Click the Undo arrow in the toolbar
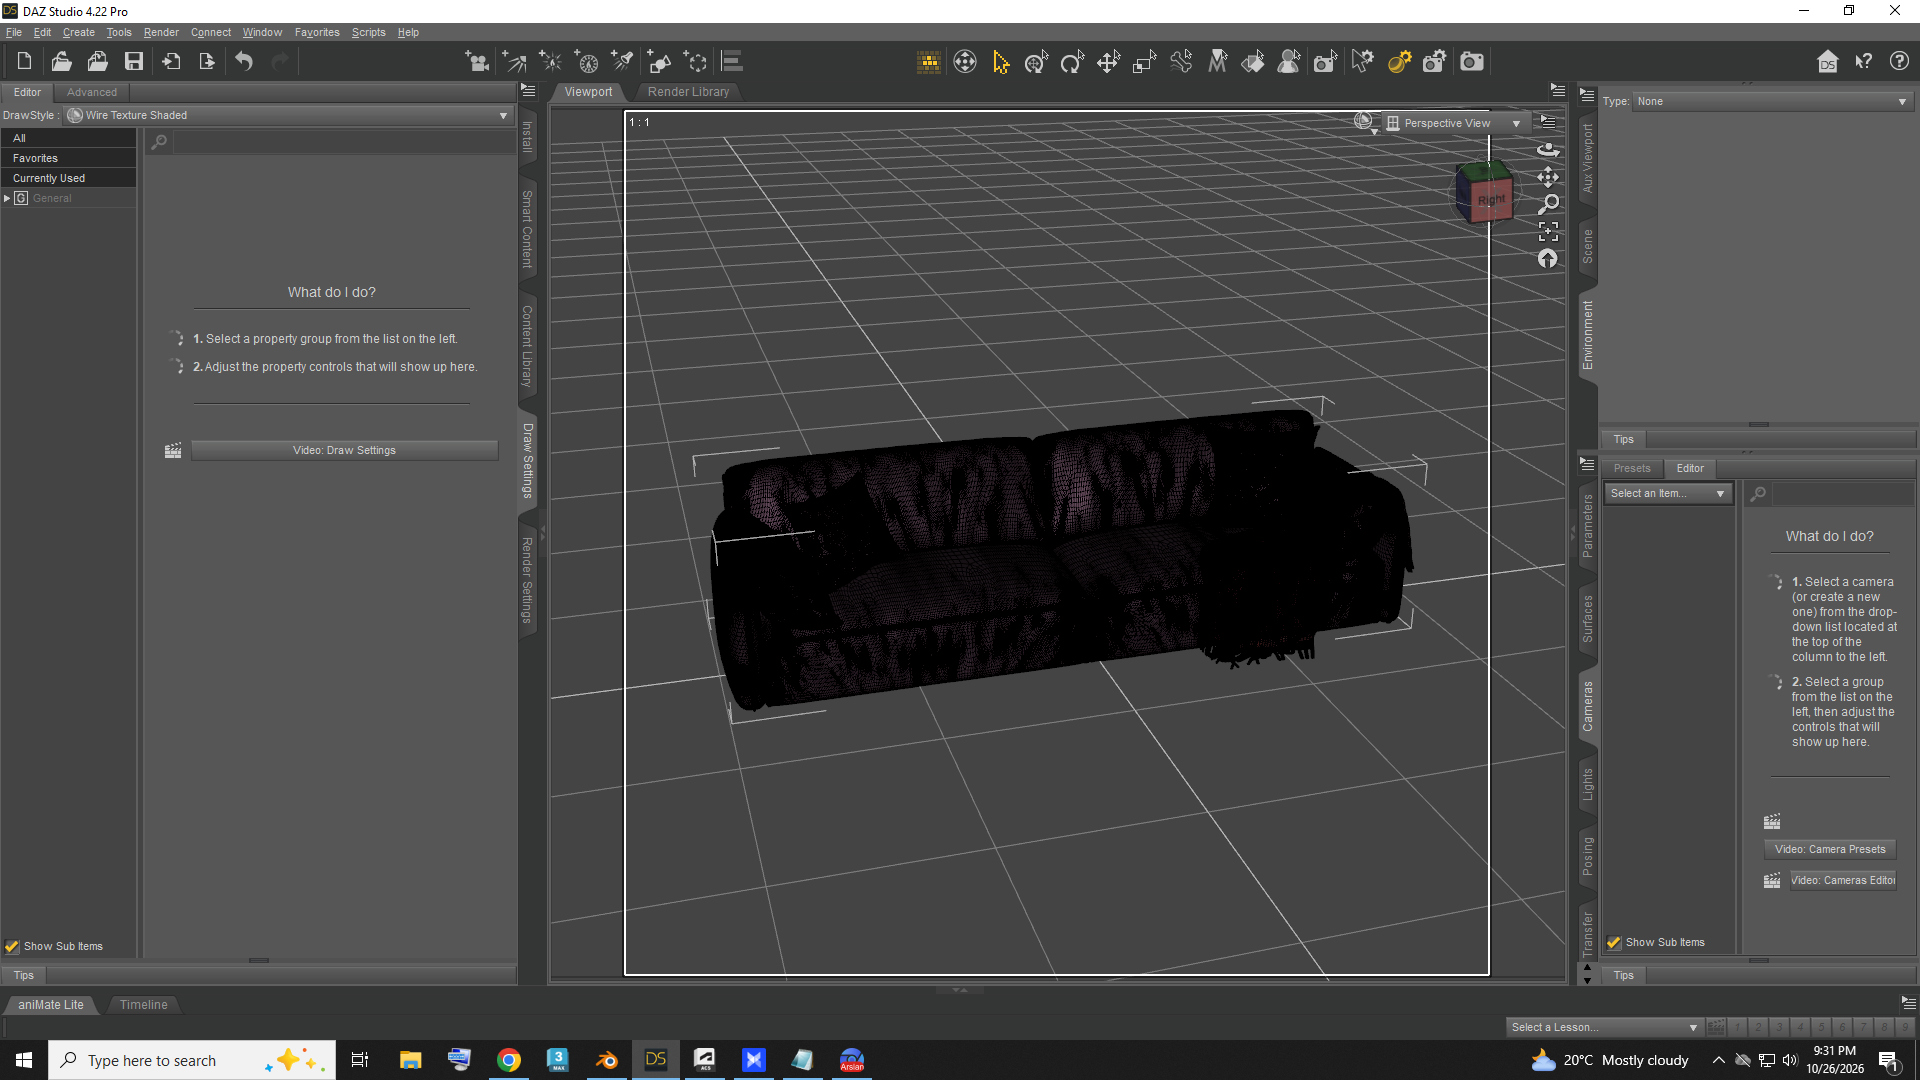This screenshot has width=1920, height=1080. tap(244, 62)
